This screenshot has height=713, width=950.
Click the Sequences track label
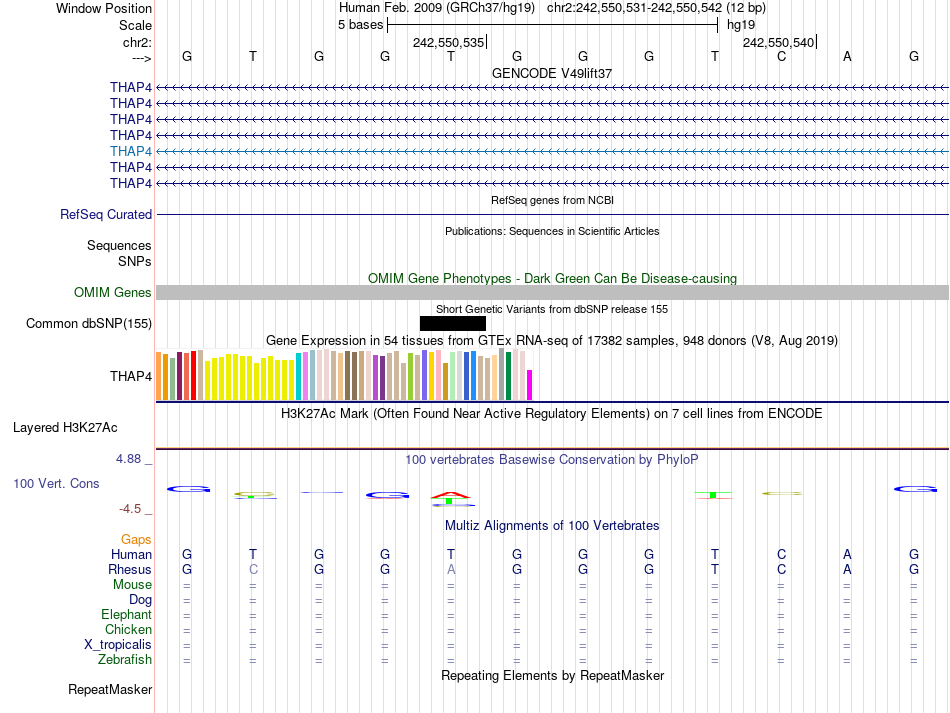point(119,245)
